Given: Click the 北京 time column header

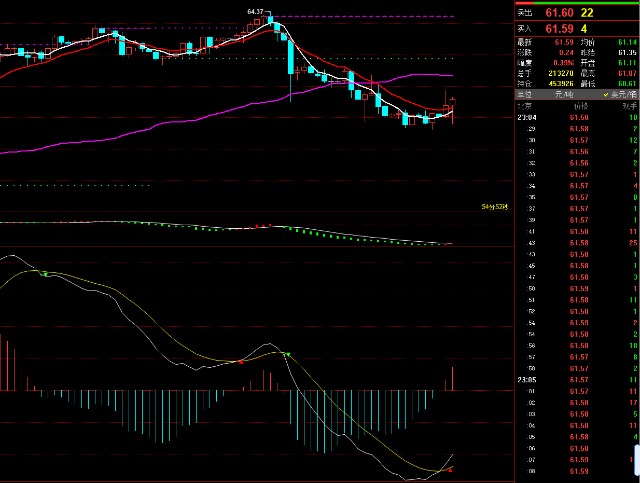Looking at the screenshot, I should pos(523,105).
